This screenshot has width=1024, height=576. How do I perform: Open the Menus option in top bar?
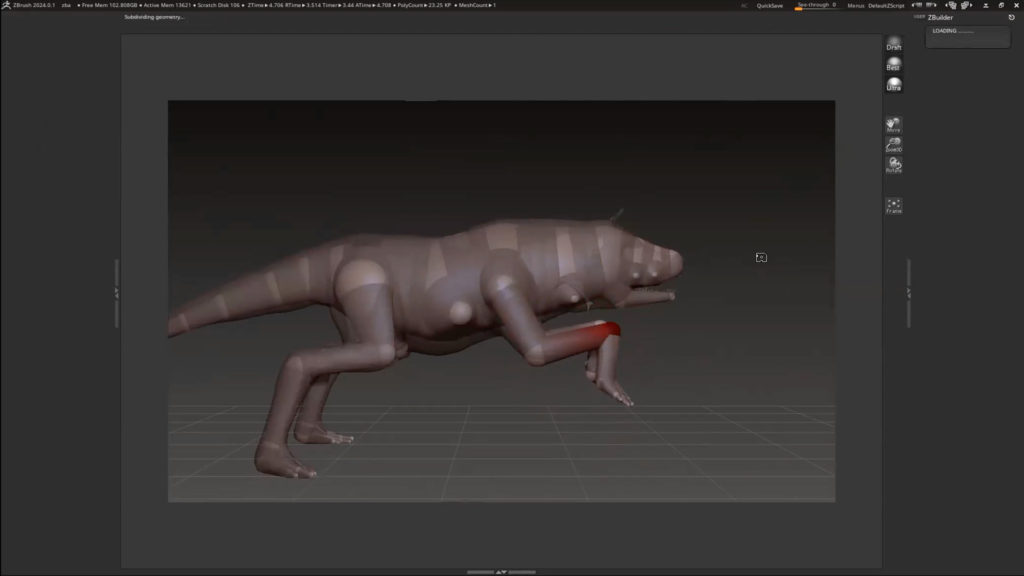pyautogui.click(x=856, y=5)
